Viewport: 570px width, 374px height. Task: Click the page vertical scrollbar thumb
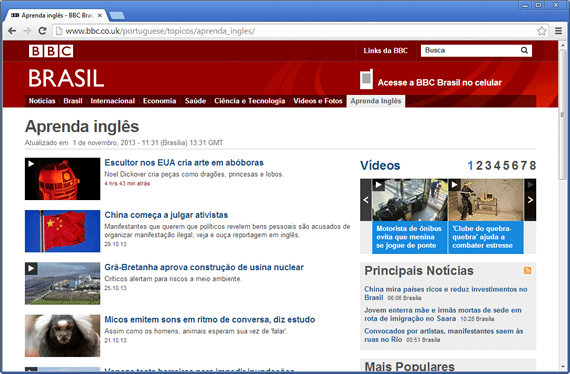(562, 116)
